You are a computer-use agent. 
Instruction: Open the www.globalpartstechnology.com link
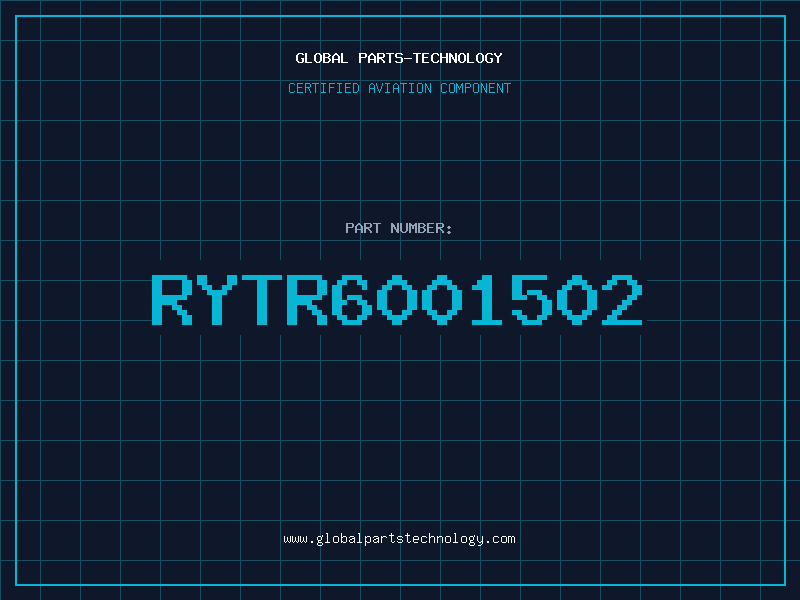(399, 539)
